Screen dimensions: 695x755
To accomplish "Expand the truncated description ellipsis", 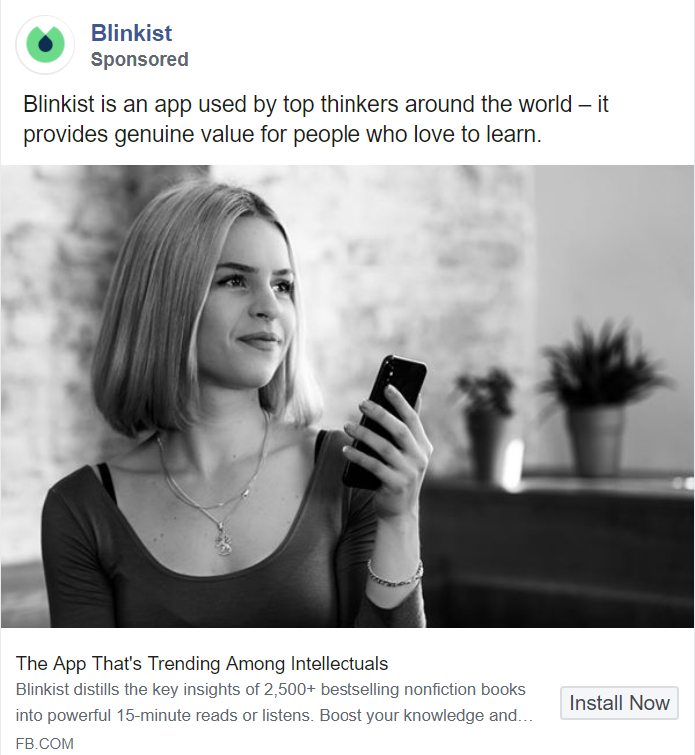I will click(x=526, y=717).
